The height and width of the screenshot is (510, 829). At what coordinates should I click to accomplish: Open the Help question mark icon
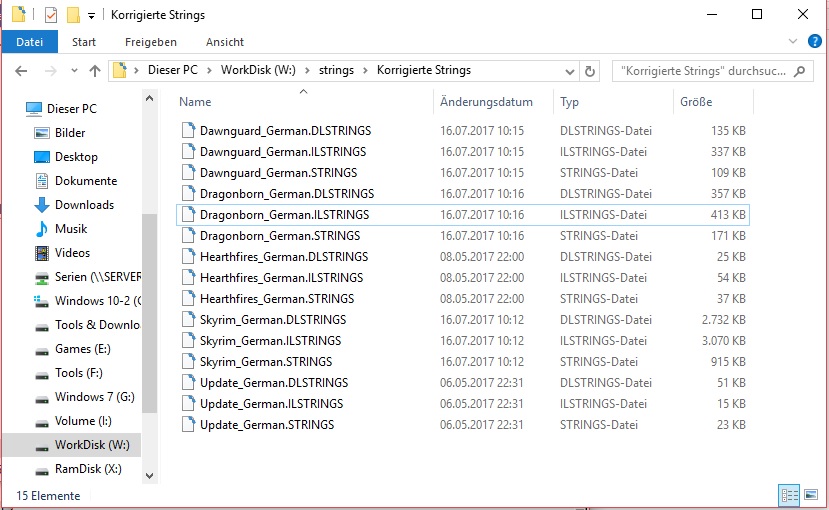coord(813,42)
